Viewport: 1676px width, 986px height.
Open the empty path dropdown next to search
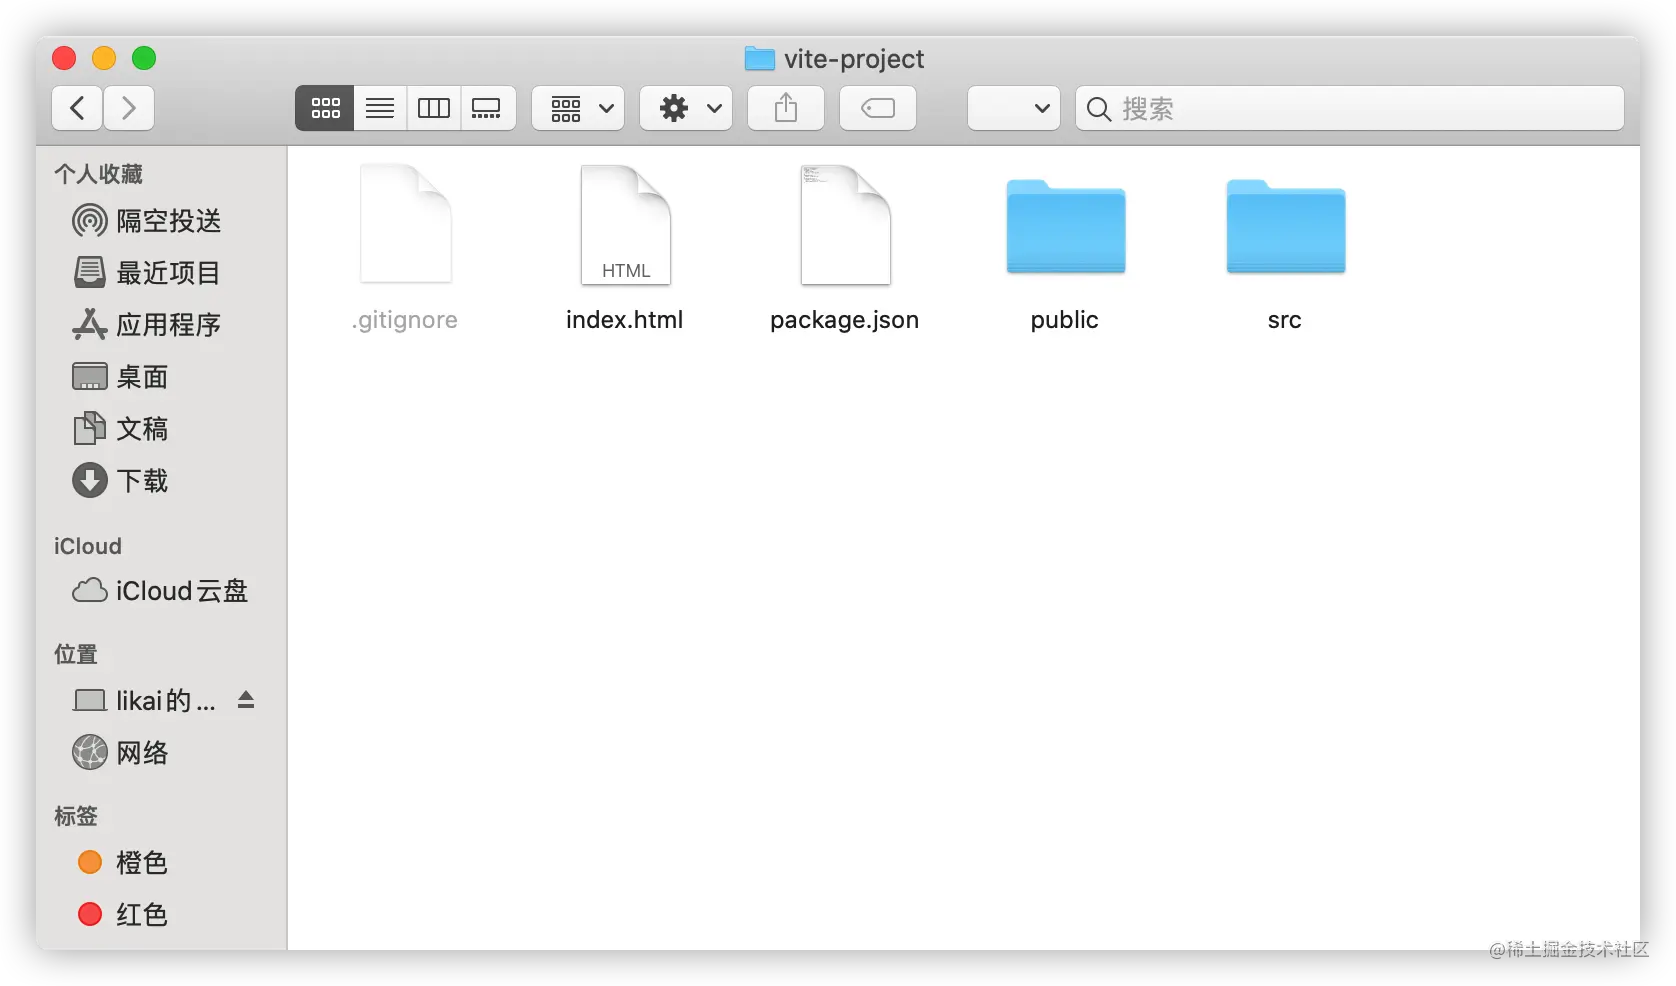[x=1014, y=108]
